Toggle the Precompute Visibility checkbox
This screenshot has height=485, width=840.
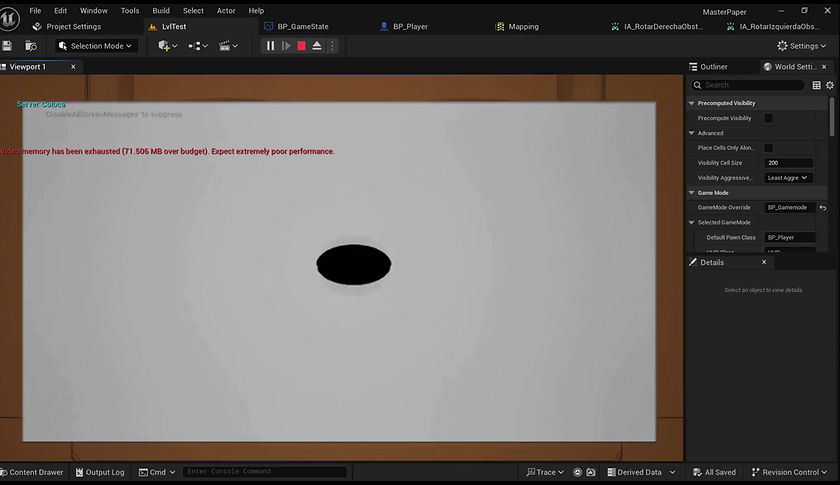769,118
